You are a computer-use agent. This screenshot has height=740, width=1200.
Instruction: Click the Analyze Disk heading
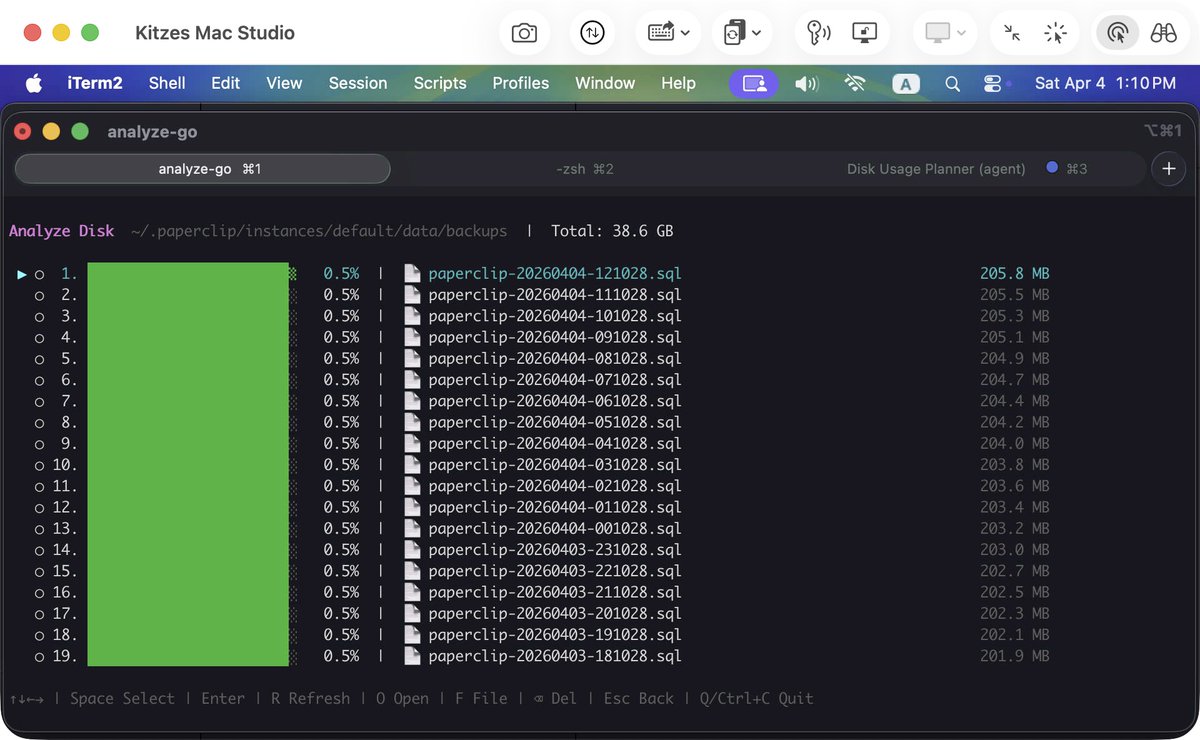(62, 231)
